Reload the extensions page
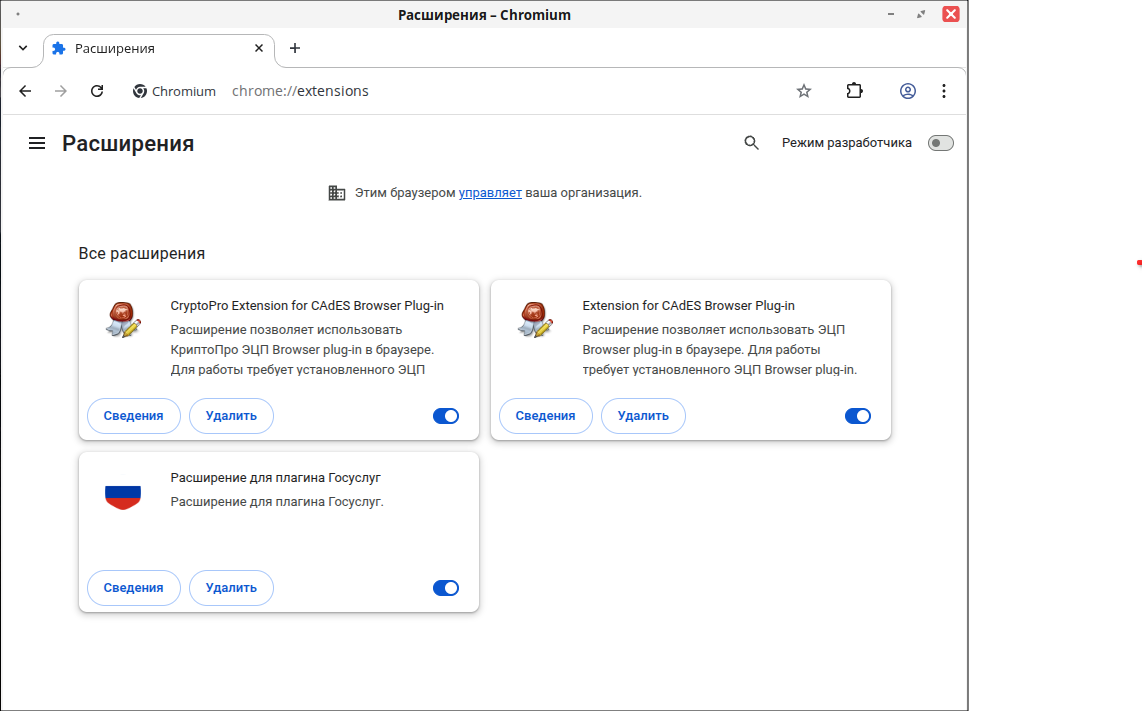The width and height of the screenshot is (1142, 711). click(97, 91)
